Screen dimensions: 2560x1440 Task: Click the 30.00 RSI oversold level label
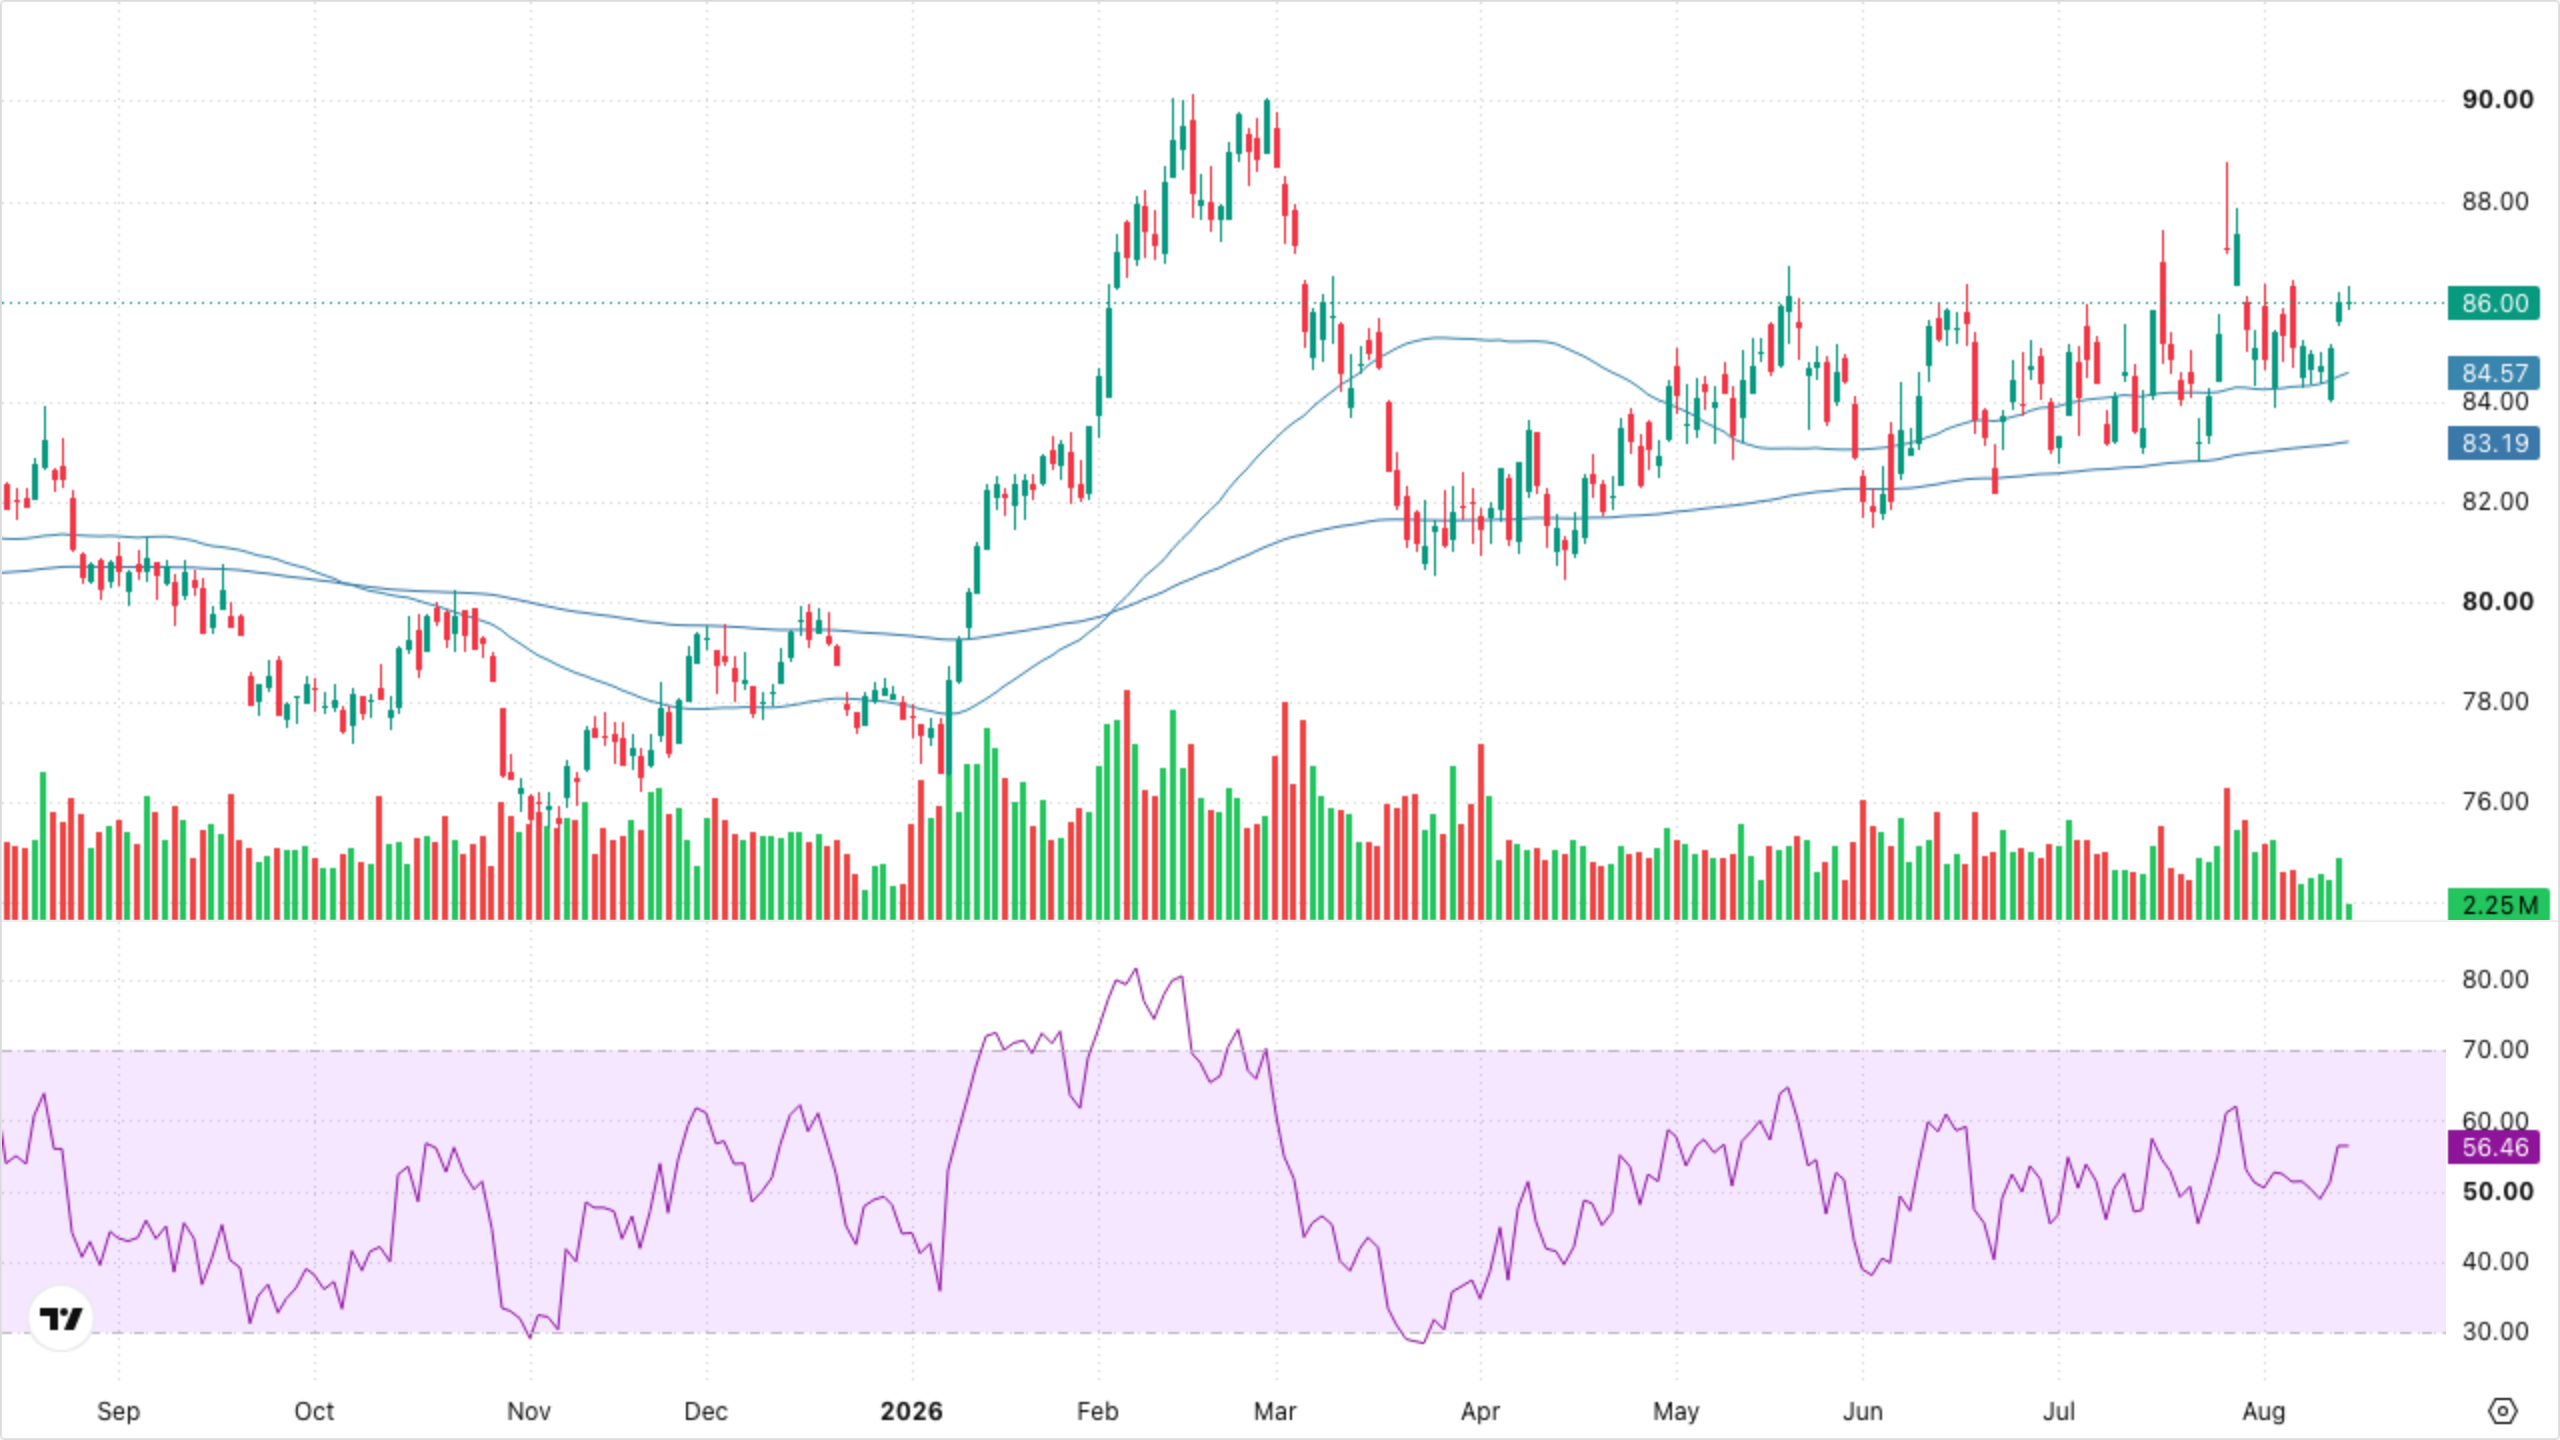point(2494,1332)
